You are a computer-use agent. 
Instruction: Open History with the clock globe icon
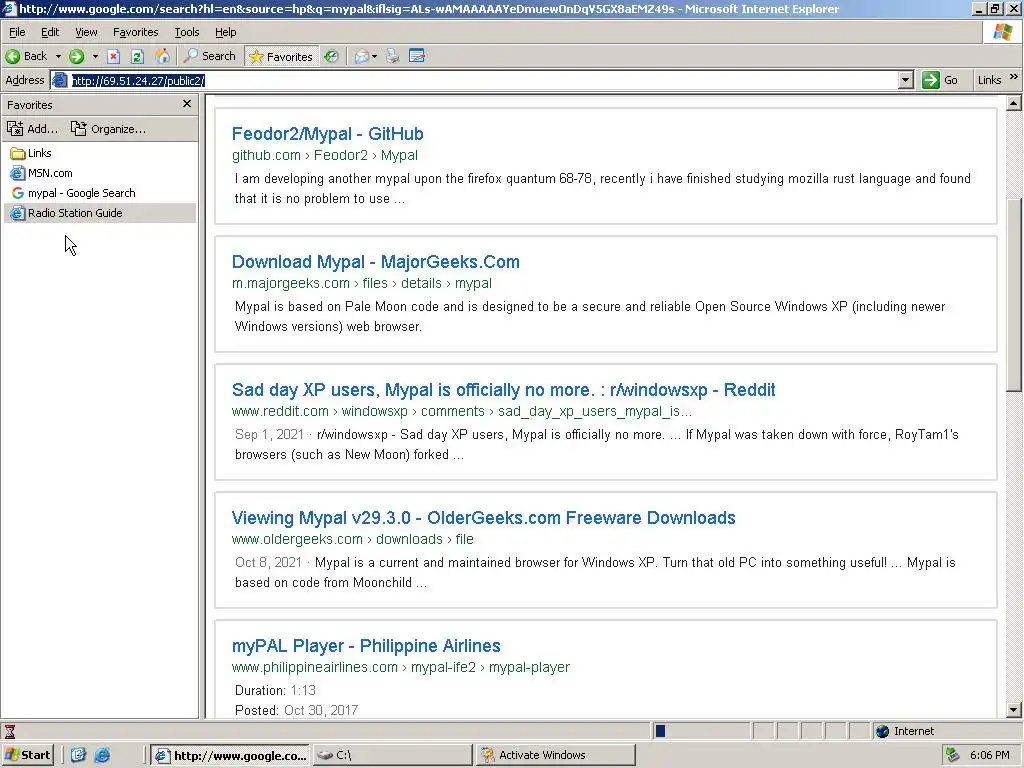[332, 56]
